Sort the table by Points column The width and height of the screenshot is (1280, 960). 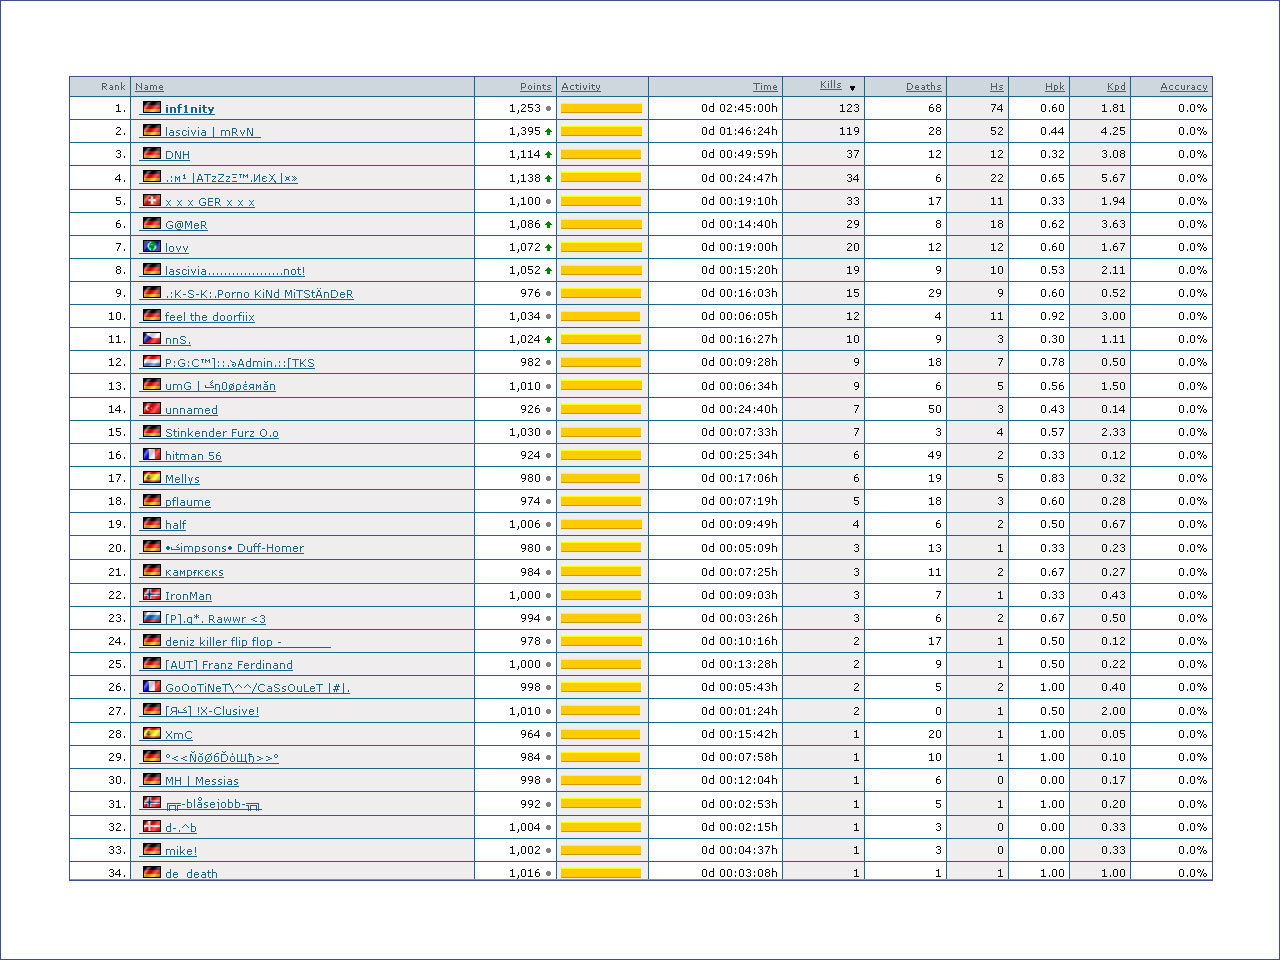(x=535, y=87)
